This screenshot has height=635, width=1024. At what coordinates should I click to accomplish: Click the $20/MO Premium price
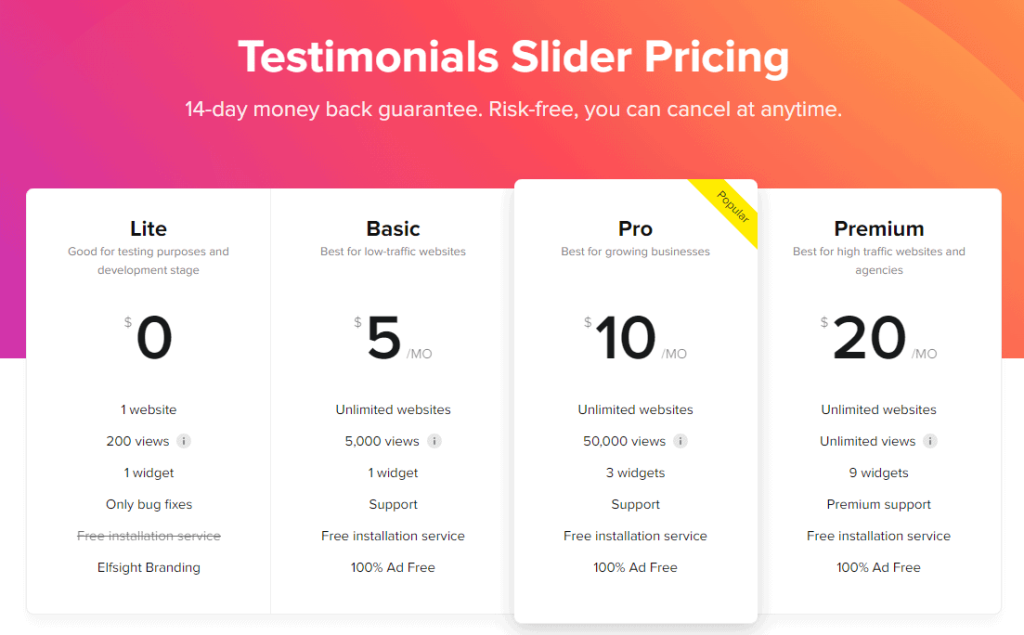coord(879,337)
